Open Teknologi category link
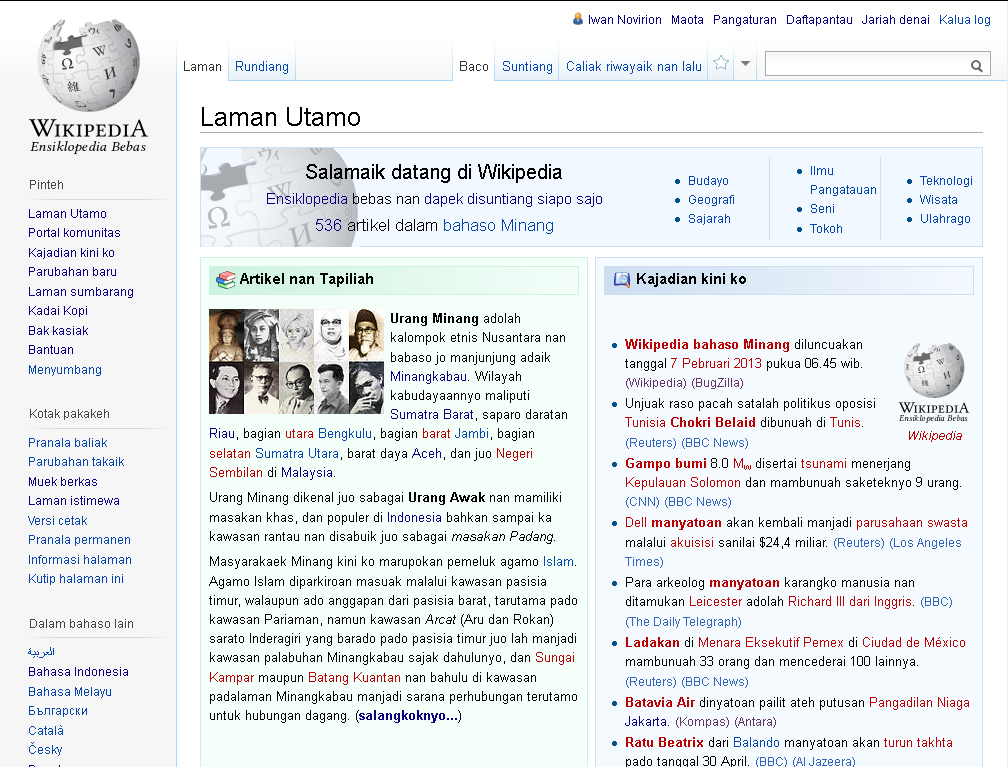 click(x=946, y=181)
